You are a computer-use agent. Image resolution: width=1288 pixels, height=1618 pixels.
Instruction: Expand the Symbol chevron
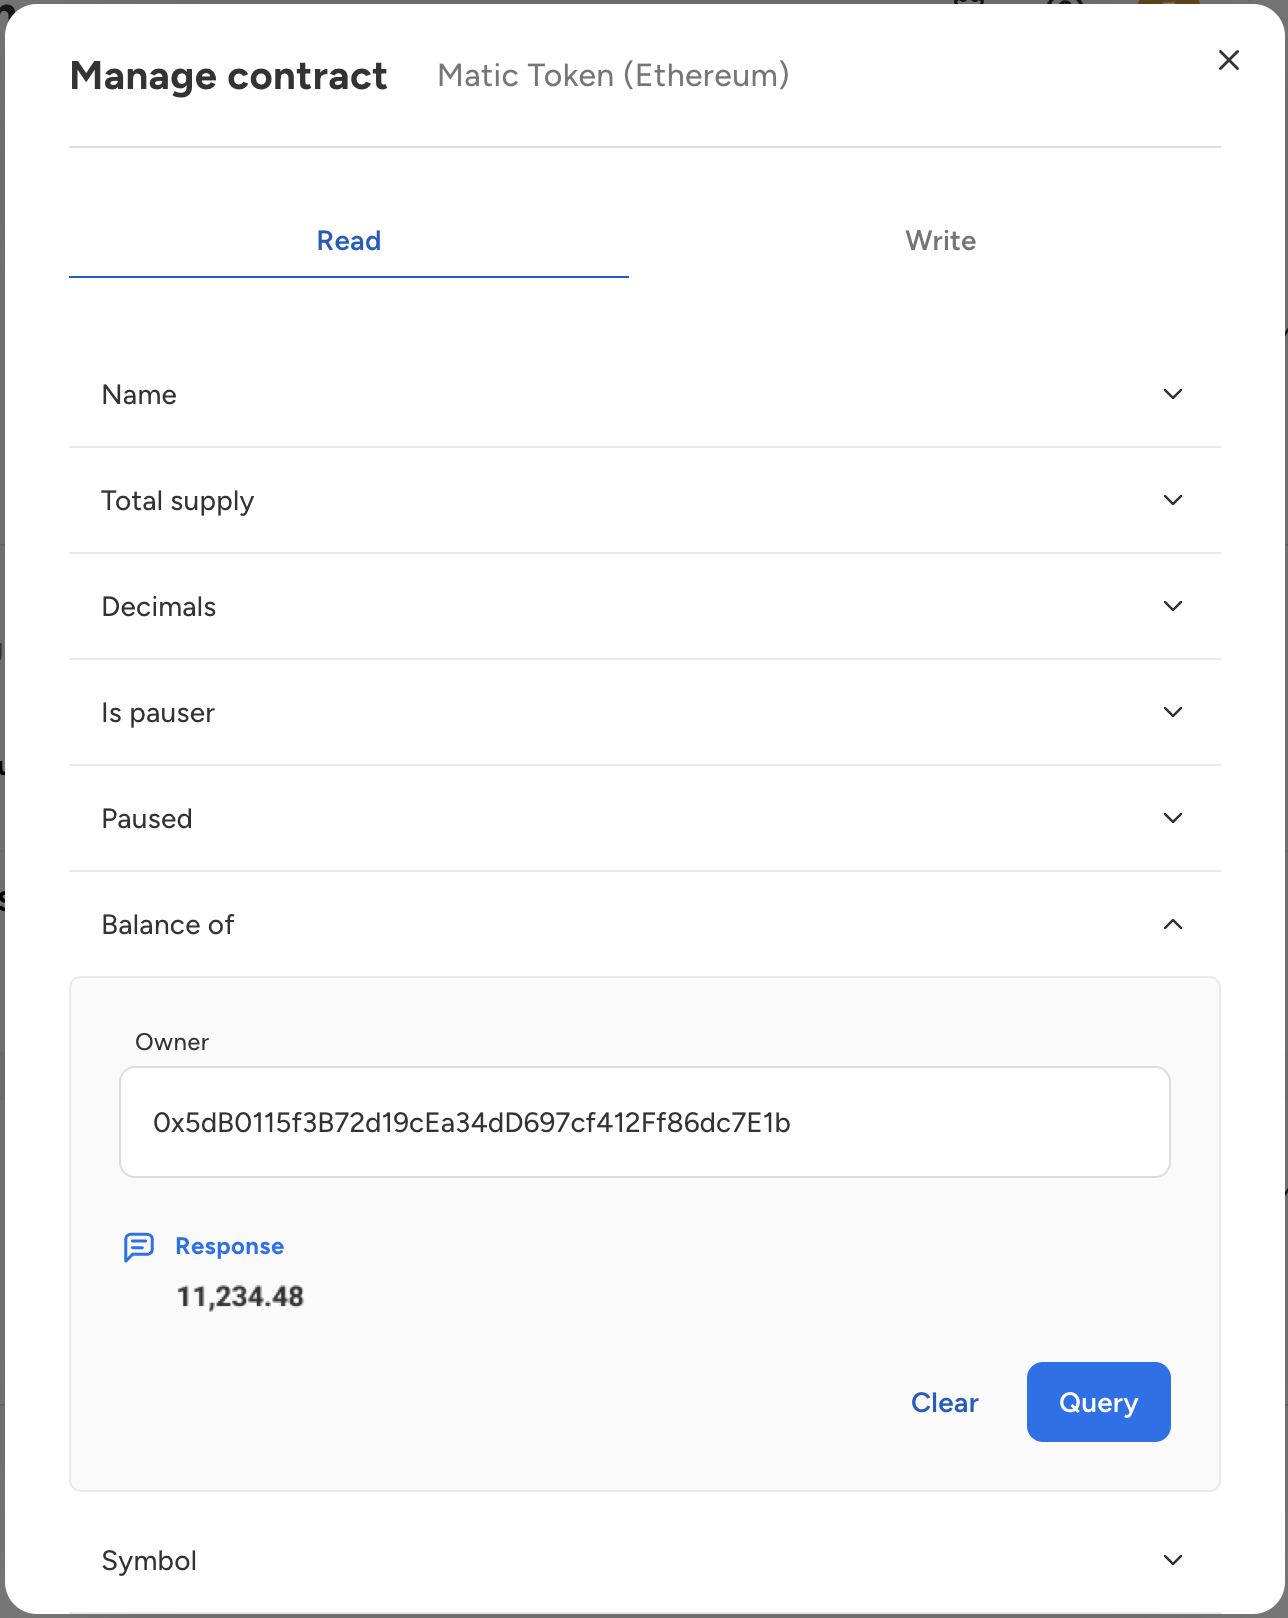coord(1173,1560)
